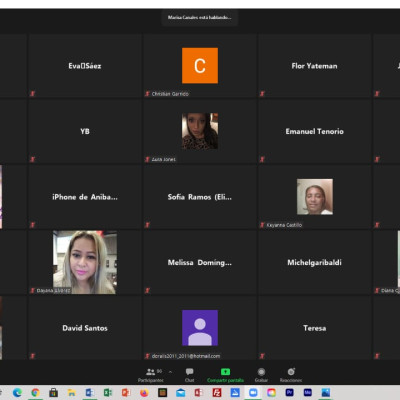Open Excel from the taskbar

pos(108,393)
